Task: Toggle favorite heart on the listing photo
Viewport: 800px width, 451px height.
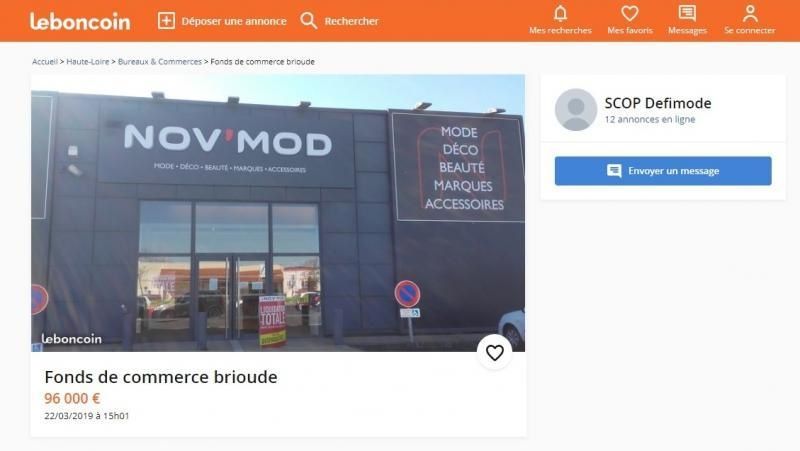Action: point(494,353)
